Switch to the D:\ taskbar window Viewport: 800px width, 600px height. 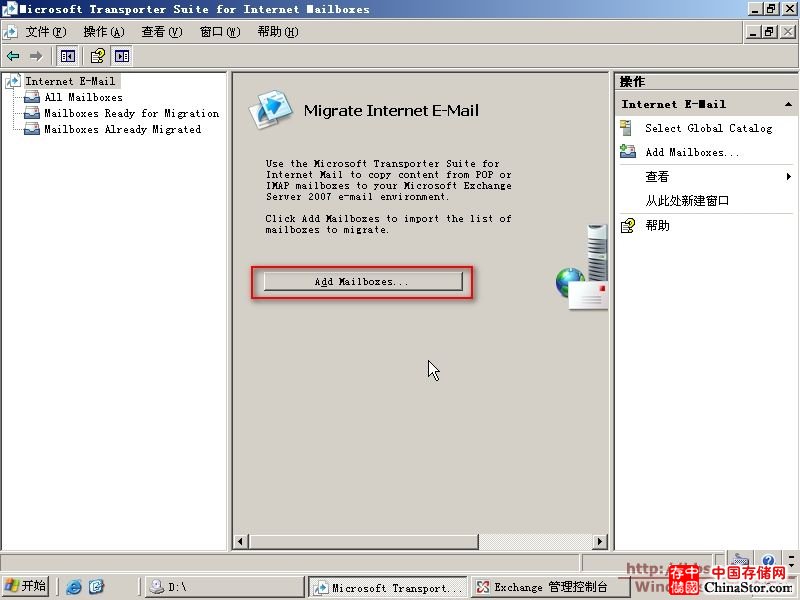click(224, 587)
